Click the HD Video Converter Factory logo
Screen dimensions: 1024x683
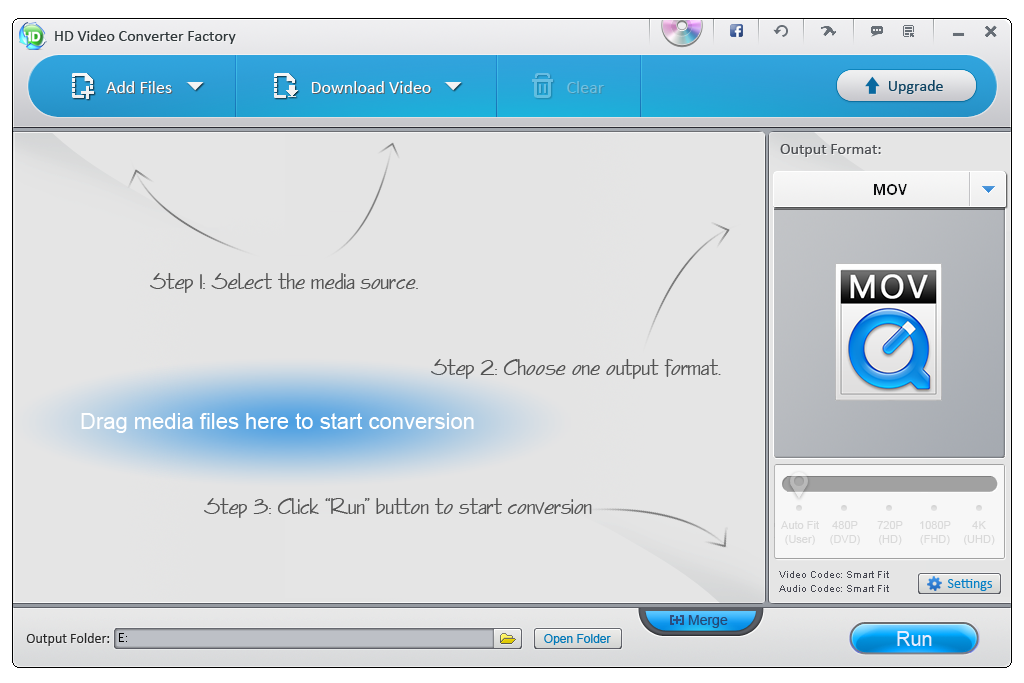[x=32, y=35]
